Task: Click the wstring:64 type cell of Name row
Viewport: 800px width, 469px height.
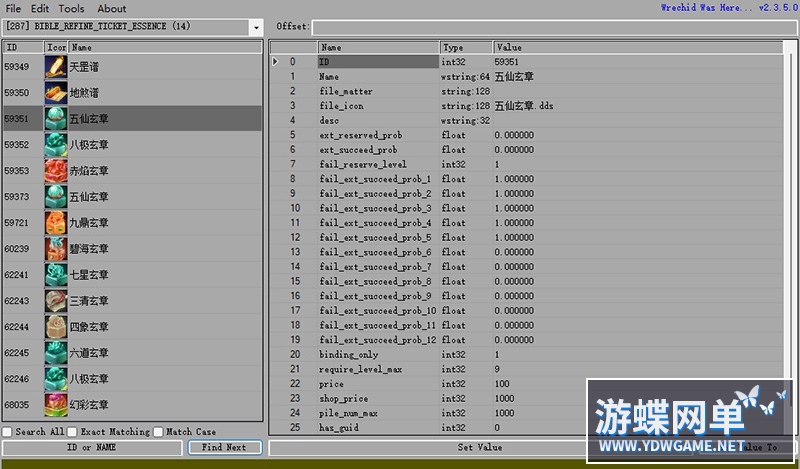Action: point(466,77)
